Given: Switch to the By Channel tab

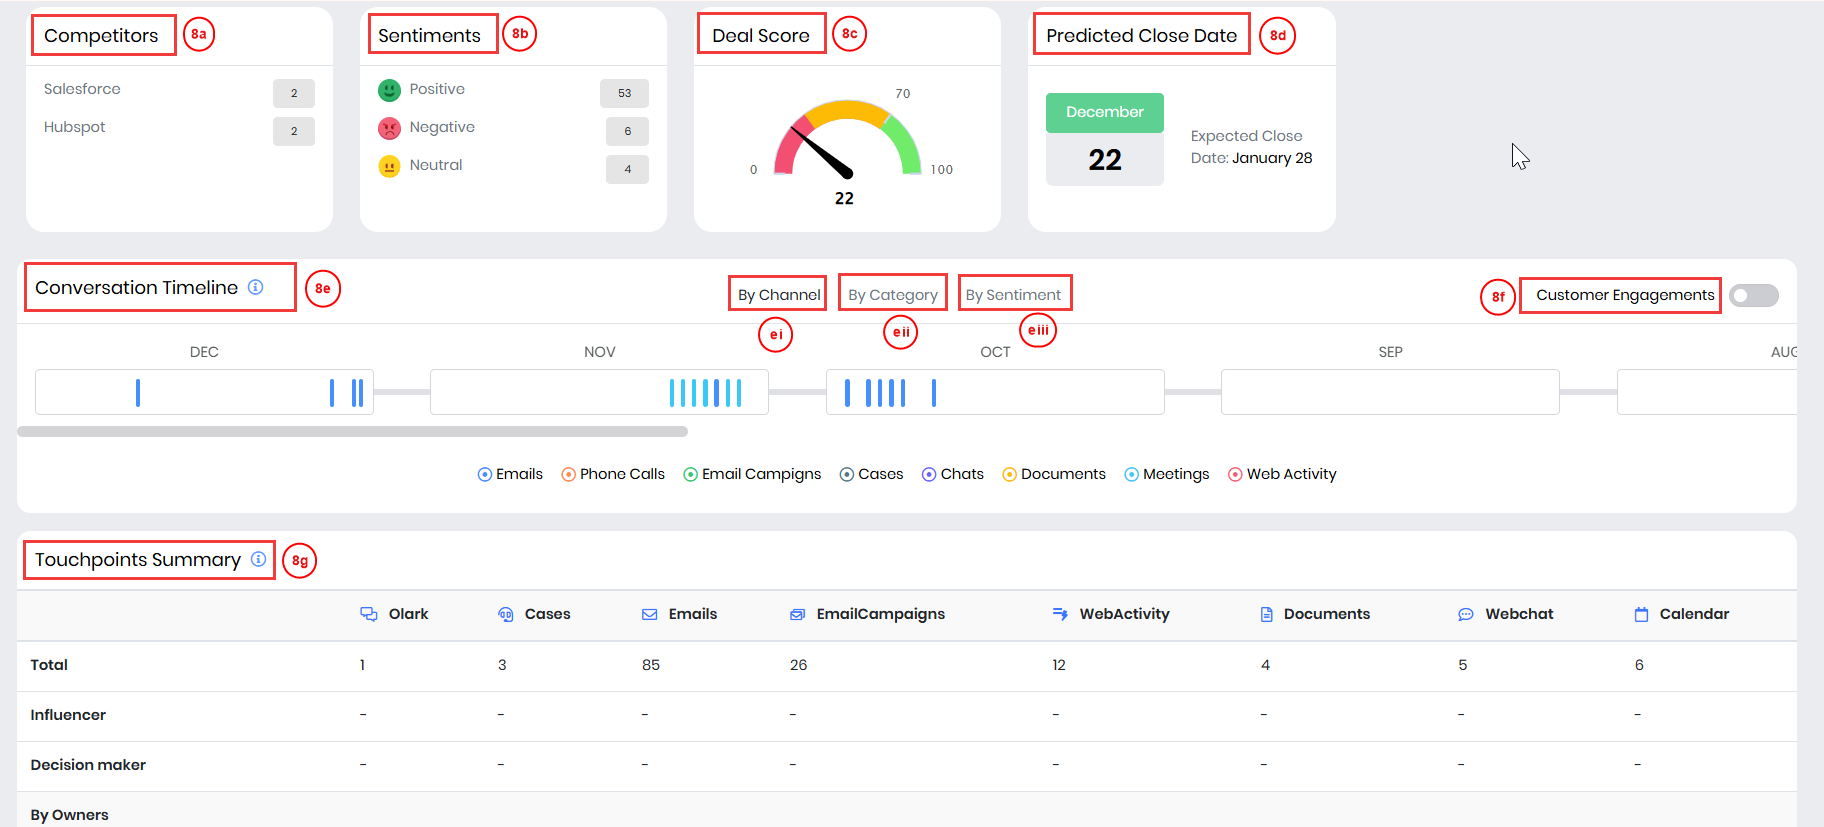Looking at the screenshot, I should tap(778, 295).
